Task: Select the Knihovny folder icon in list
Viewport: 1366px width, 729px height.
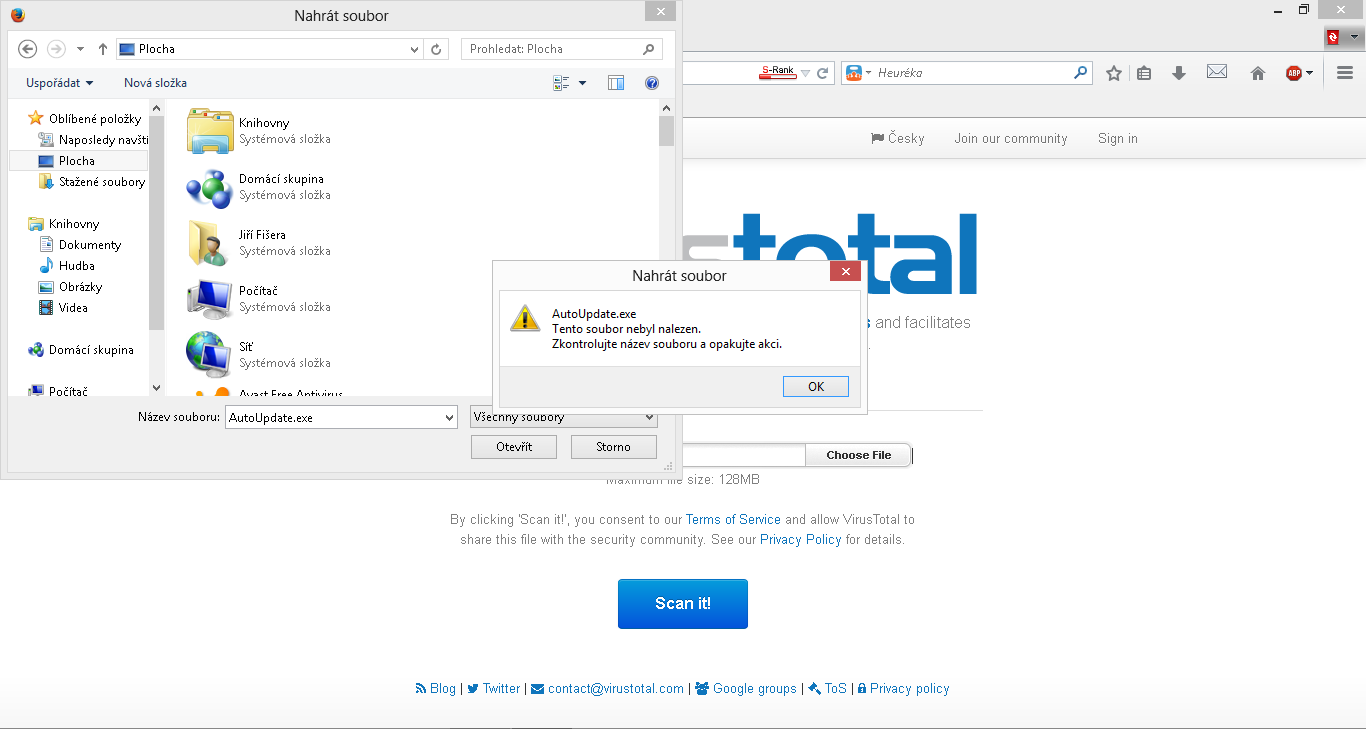Action: click(x=210, y=131)
